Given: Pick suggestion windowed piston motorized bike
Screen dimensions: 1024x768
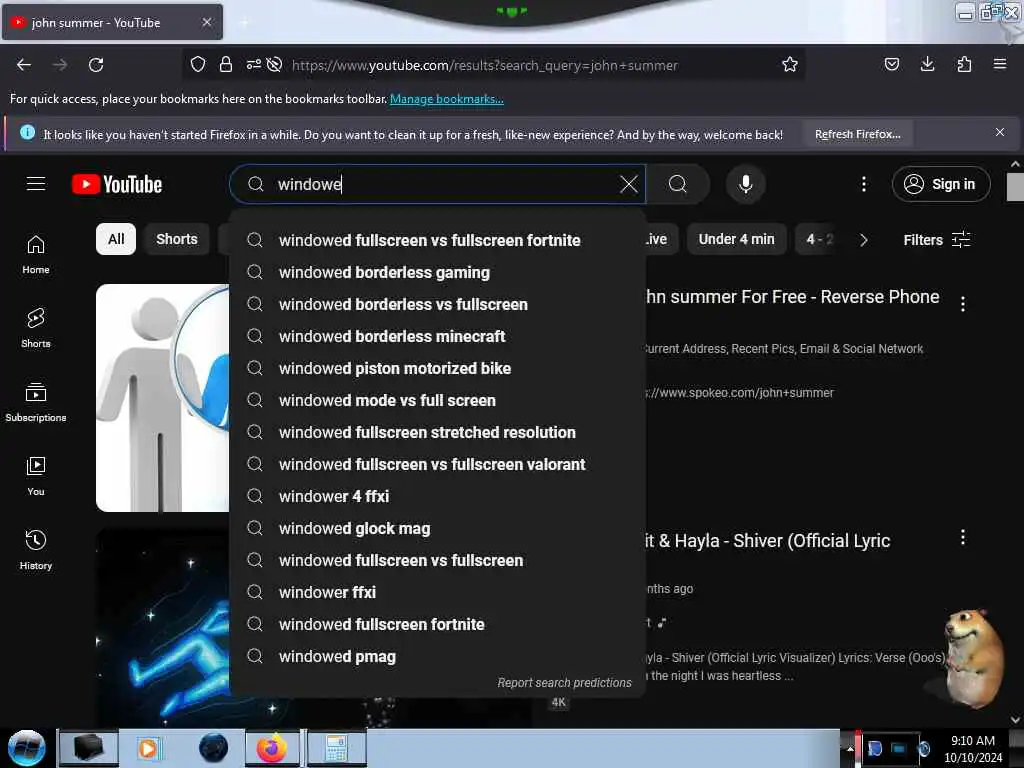Looking at the screenshot, I should point(438,368).
